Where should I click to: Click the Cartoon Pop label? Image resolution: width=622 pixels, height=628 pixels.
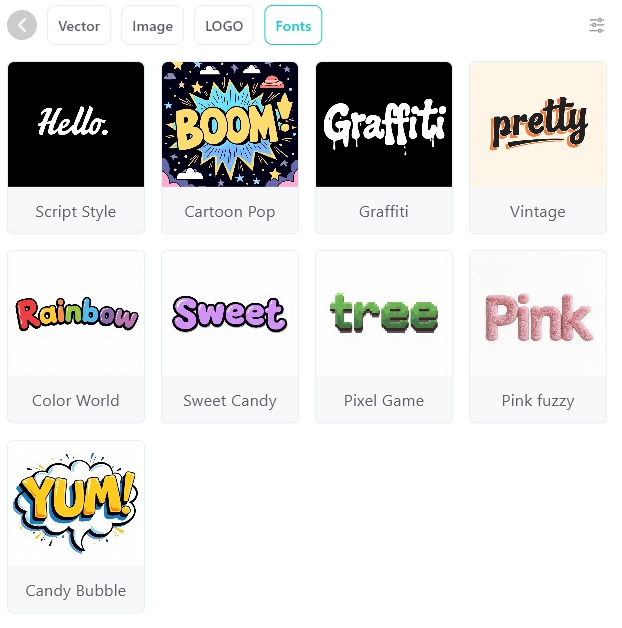(x=230, y=212)
